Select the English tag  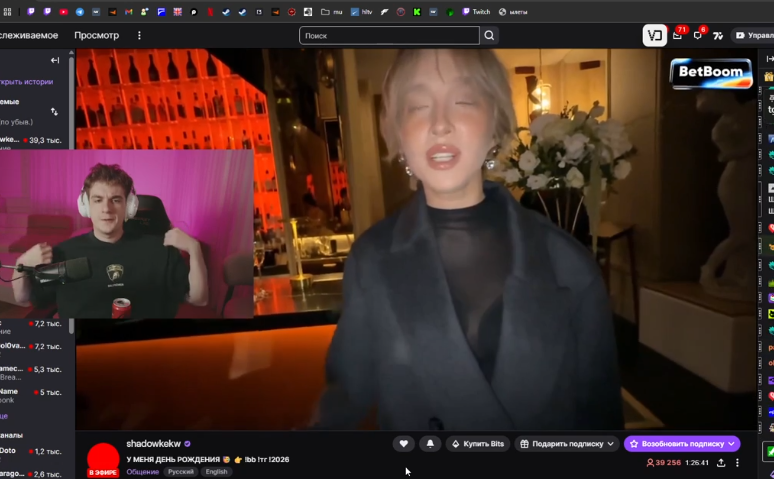[216, 472]
